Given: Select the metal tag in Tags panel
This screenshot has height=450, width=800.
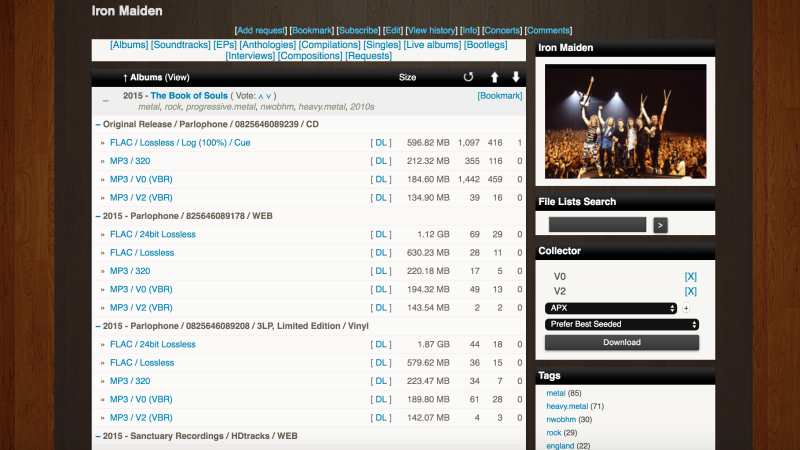Looking at the screenshot, I should [x=556, y=393].
